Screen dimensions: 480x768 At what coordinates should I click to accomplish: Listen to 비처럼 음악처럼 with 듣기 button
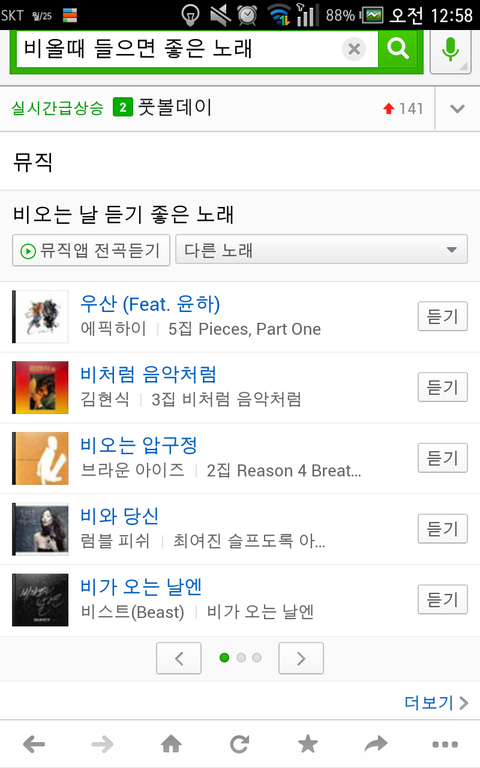(442, 387)
